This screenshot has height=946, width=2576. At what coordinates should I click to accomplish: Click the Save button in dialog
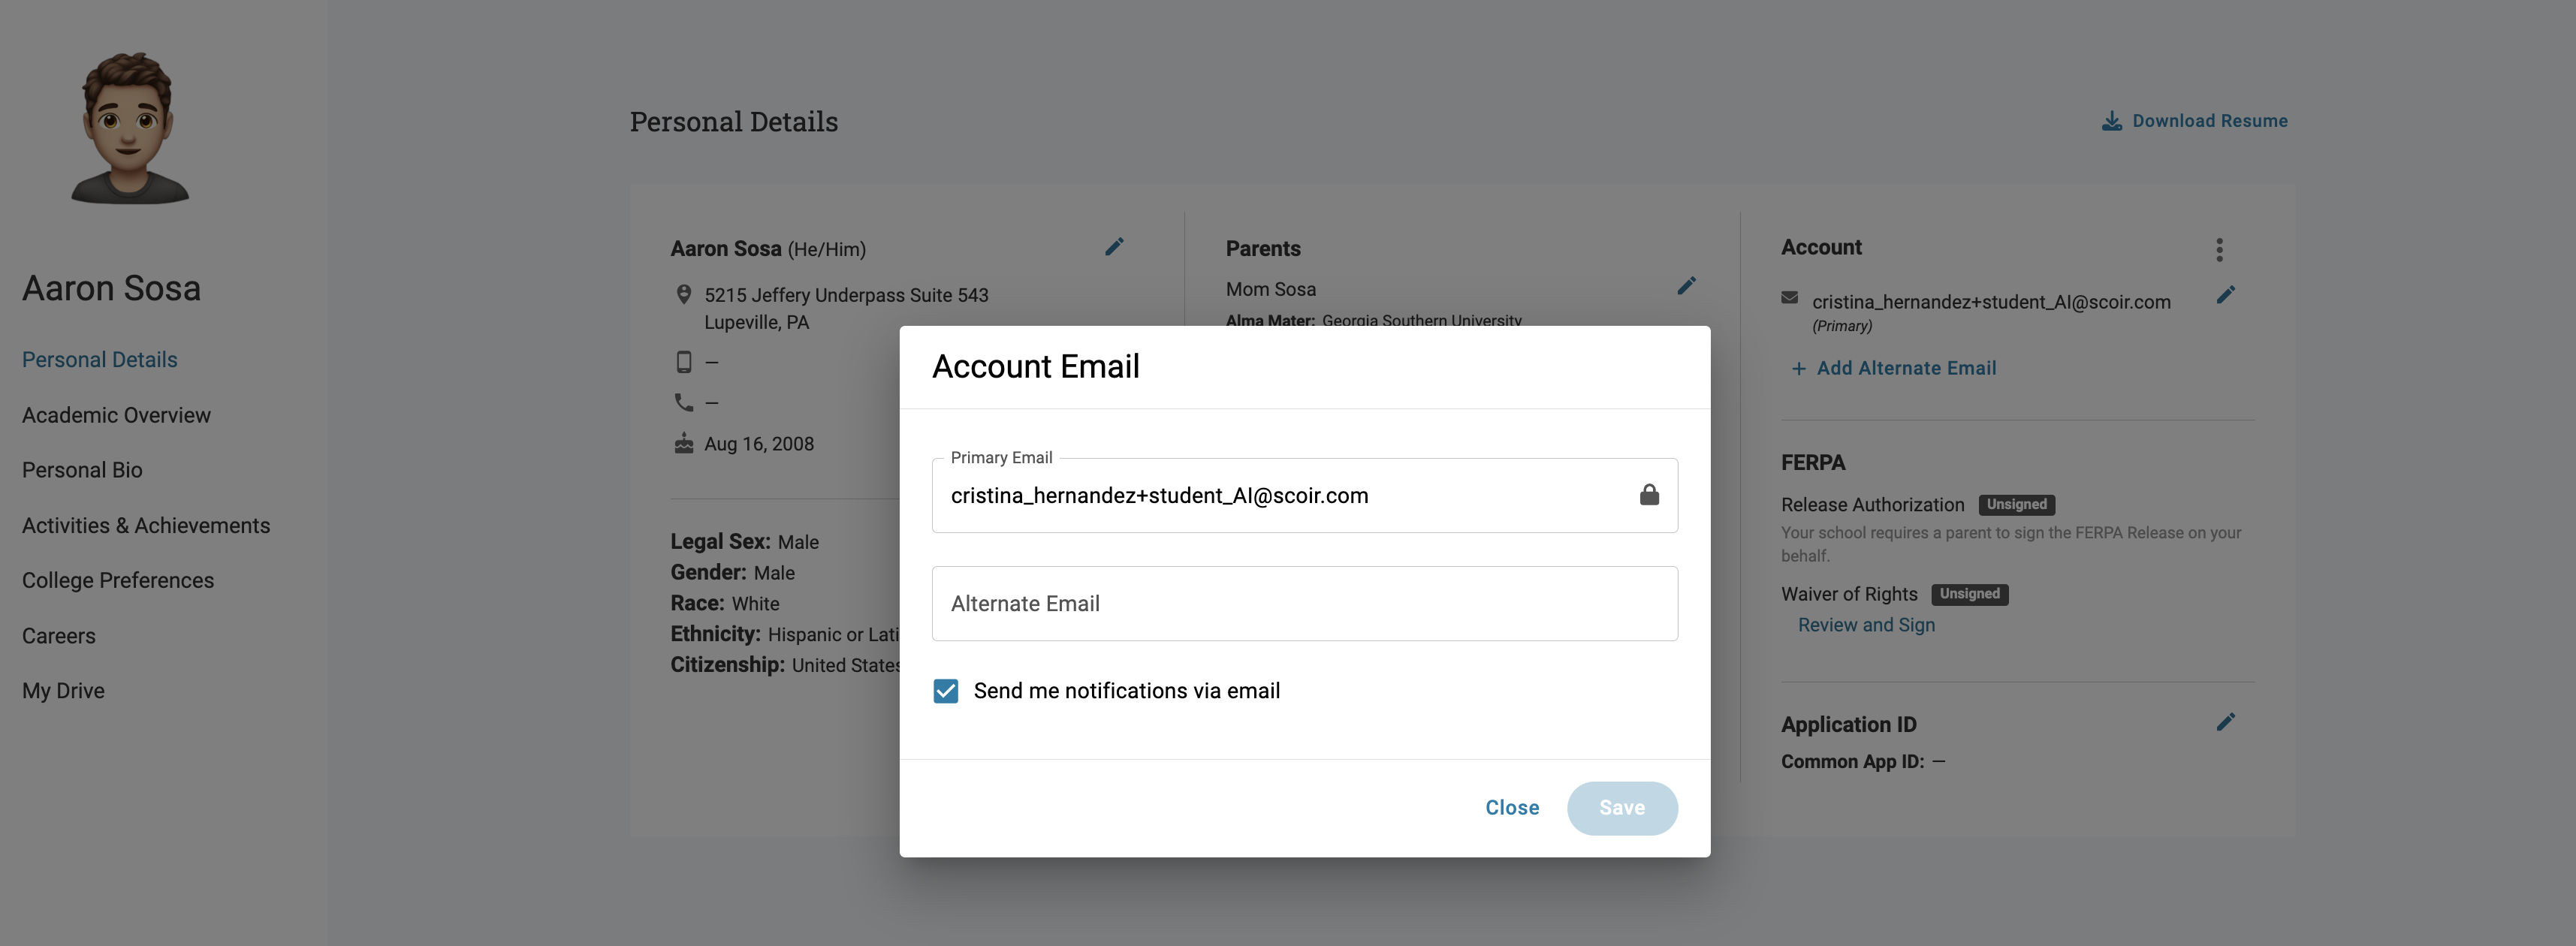pos(1622,808)
